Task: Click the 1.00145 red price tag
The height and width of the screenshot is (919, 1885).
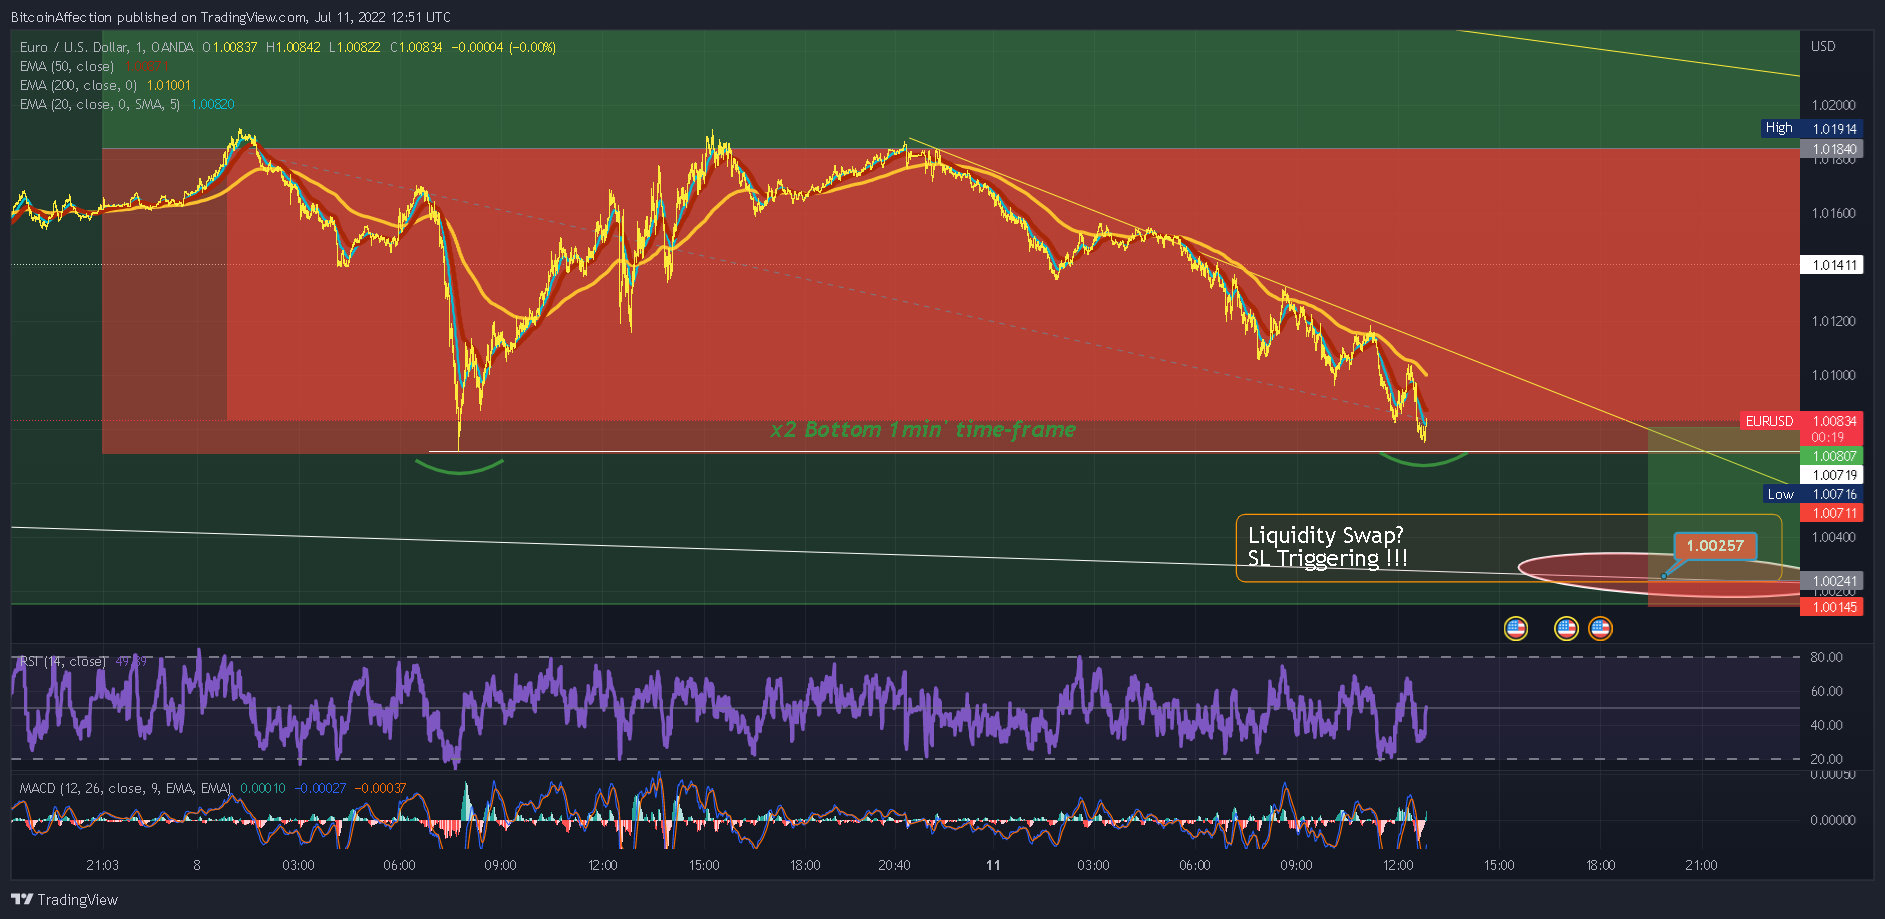Action: click(1831, 607)
